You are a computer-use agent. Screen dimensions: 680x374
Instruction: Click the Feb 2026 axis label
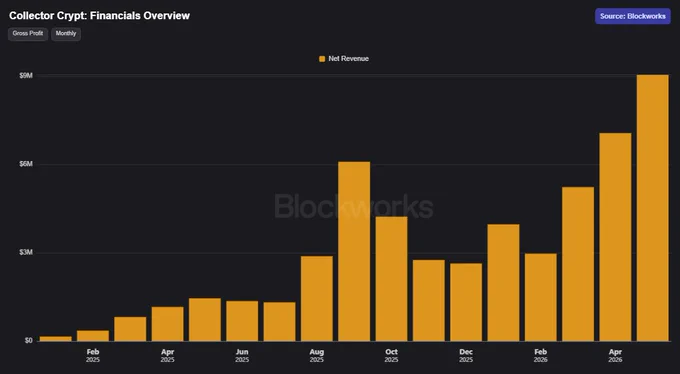[x=540, y=355]
